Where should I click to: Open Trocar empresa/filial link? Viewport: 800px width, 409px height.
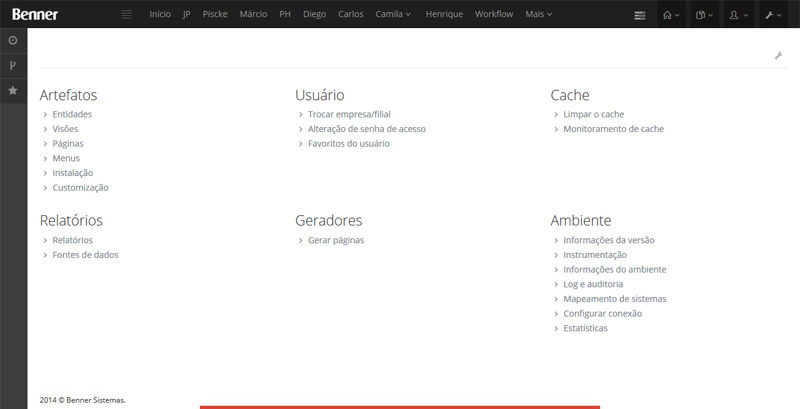[349, 114]
